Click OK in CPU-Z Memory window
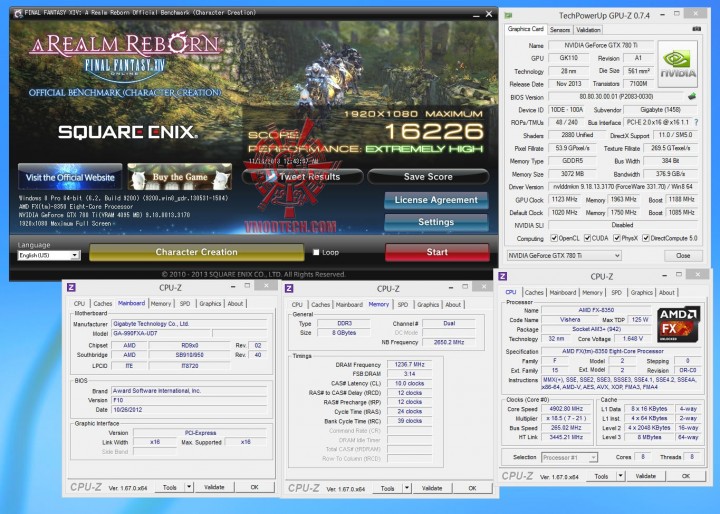The width and height of the screenshot is (720, 514). point(472,488)
